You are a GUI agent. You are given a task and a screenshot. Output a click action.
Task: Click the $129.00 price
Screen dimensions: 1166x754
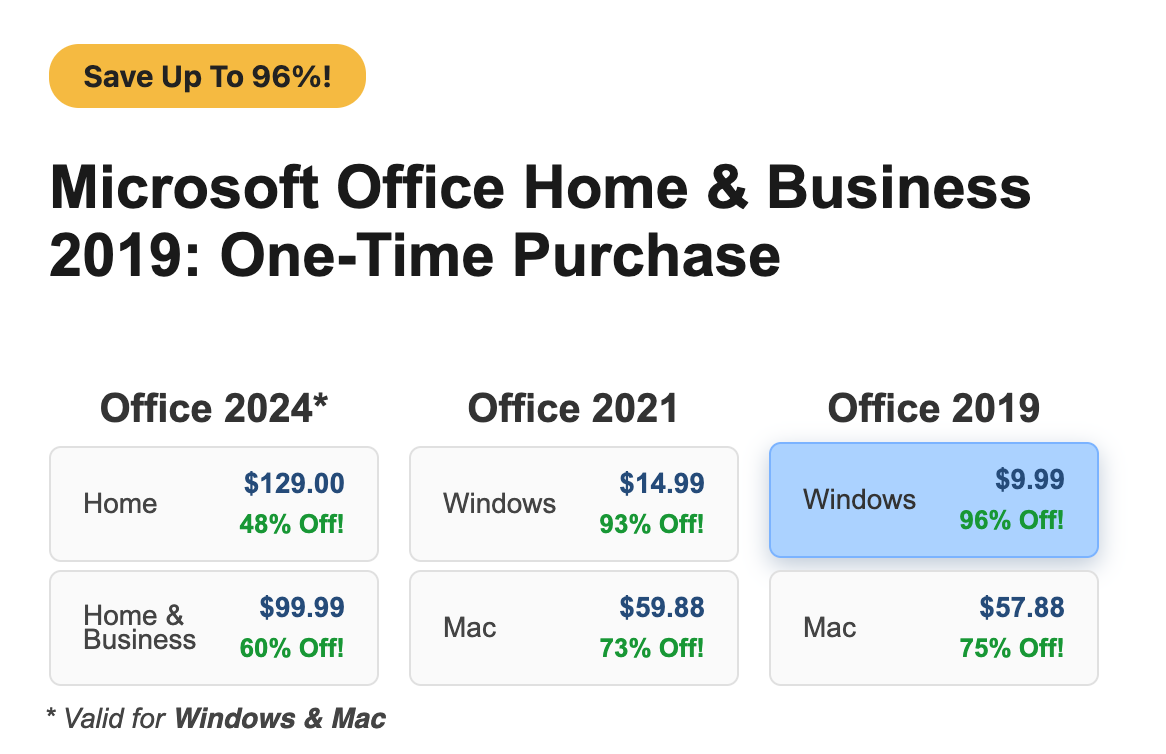(294, 484)
